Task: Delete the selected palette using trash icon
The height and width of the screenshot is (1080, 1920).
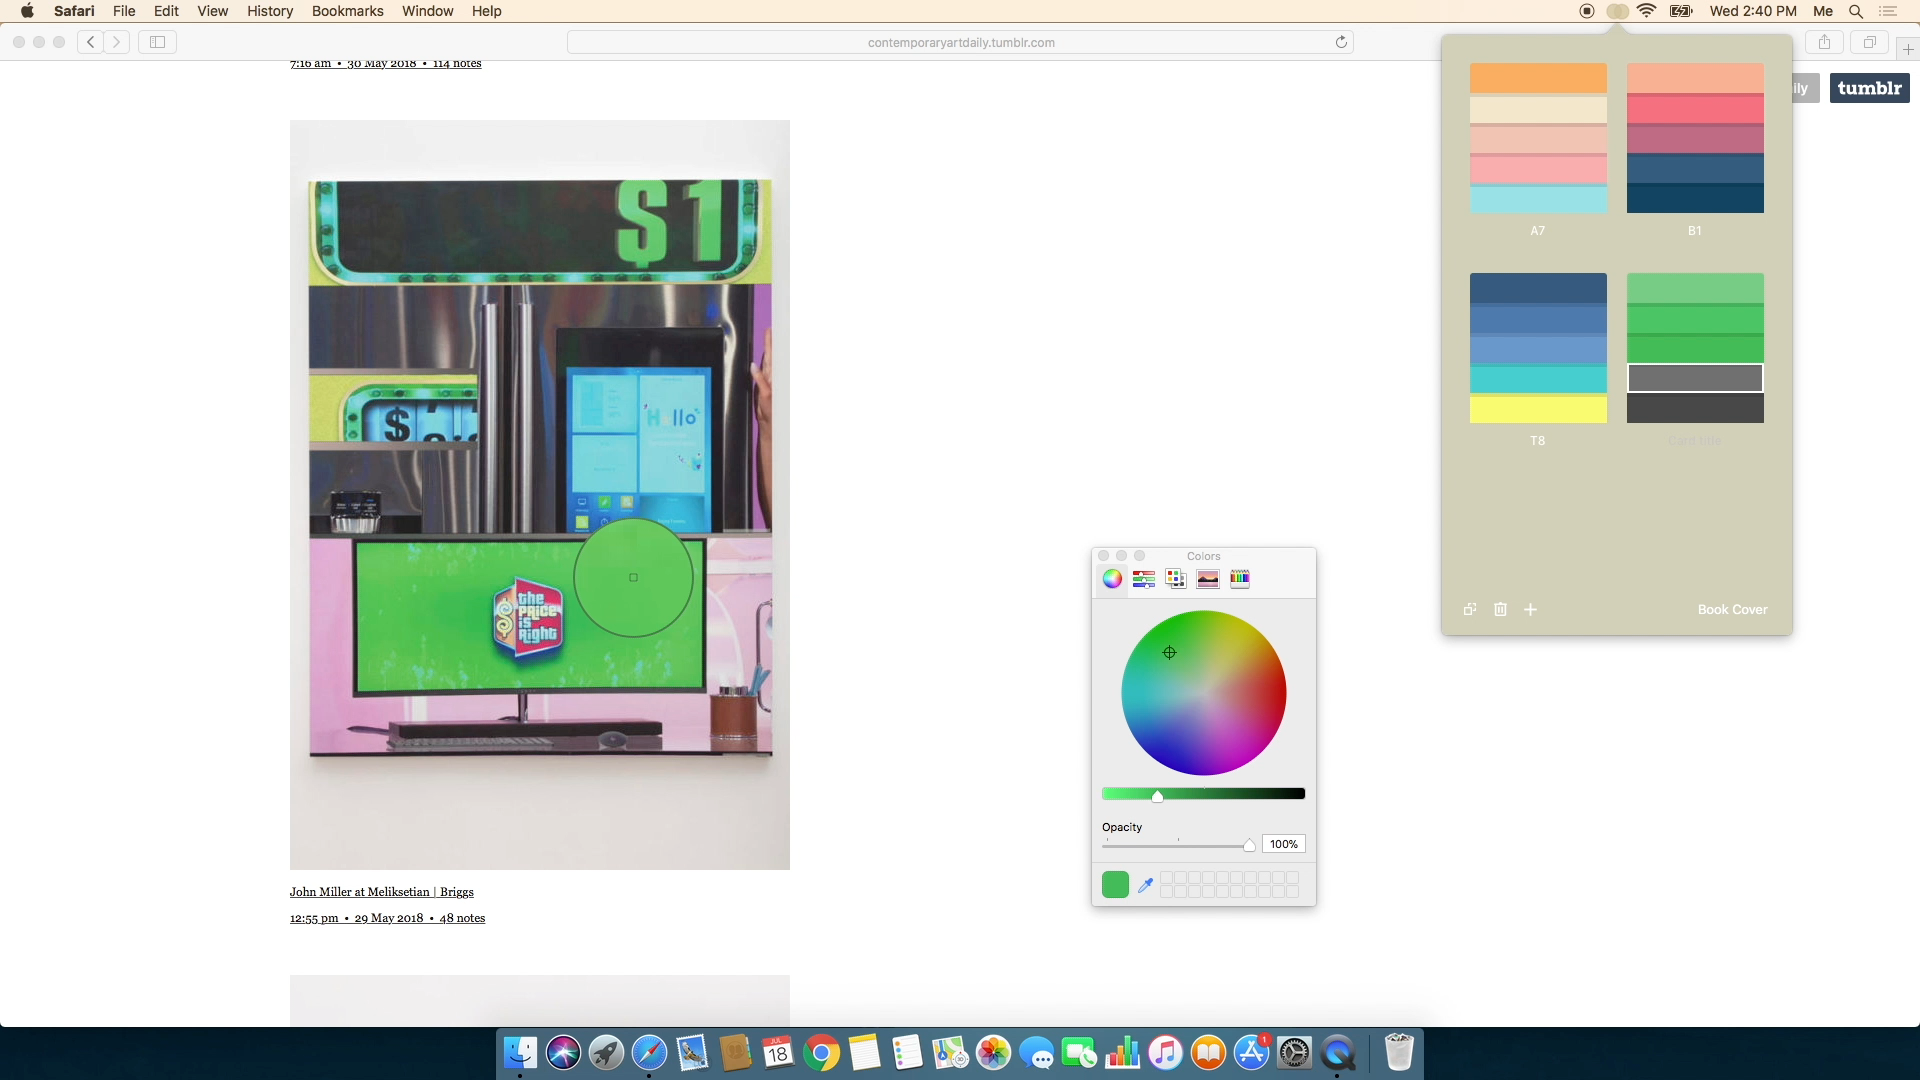Action: pos(1500,609)
